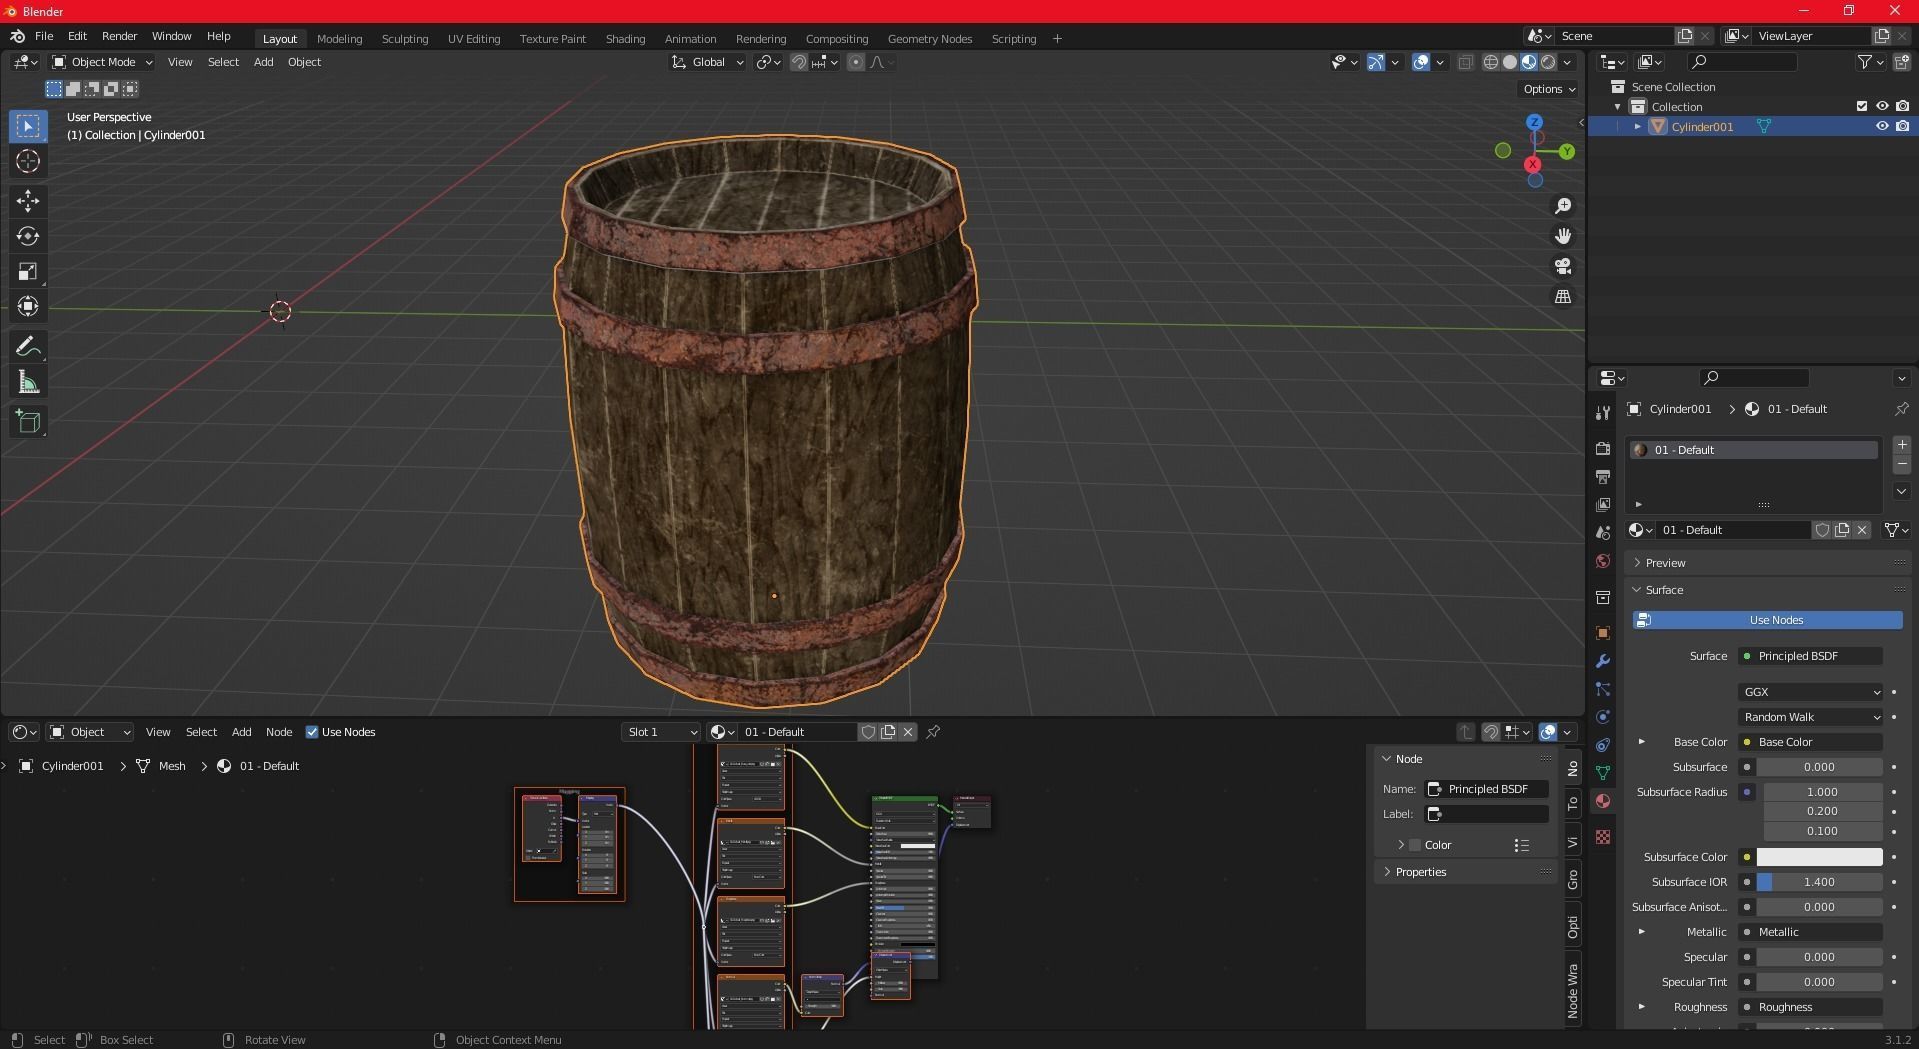The width and height of the screenshot is (1919, 1049).
Task: Select the Annotate tool
Action: (28, 347)
